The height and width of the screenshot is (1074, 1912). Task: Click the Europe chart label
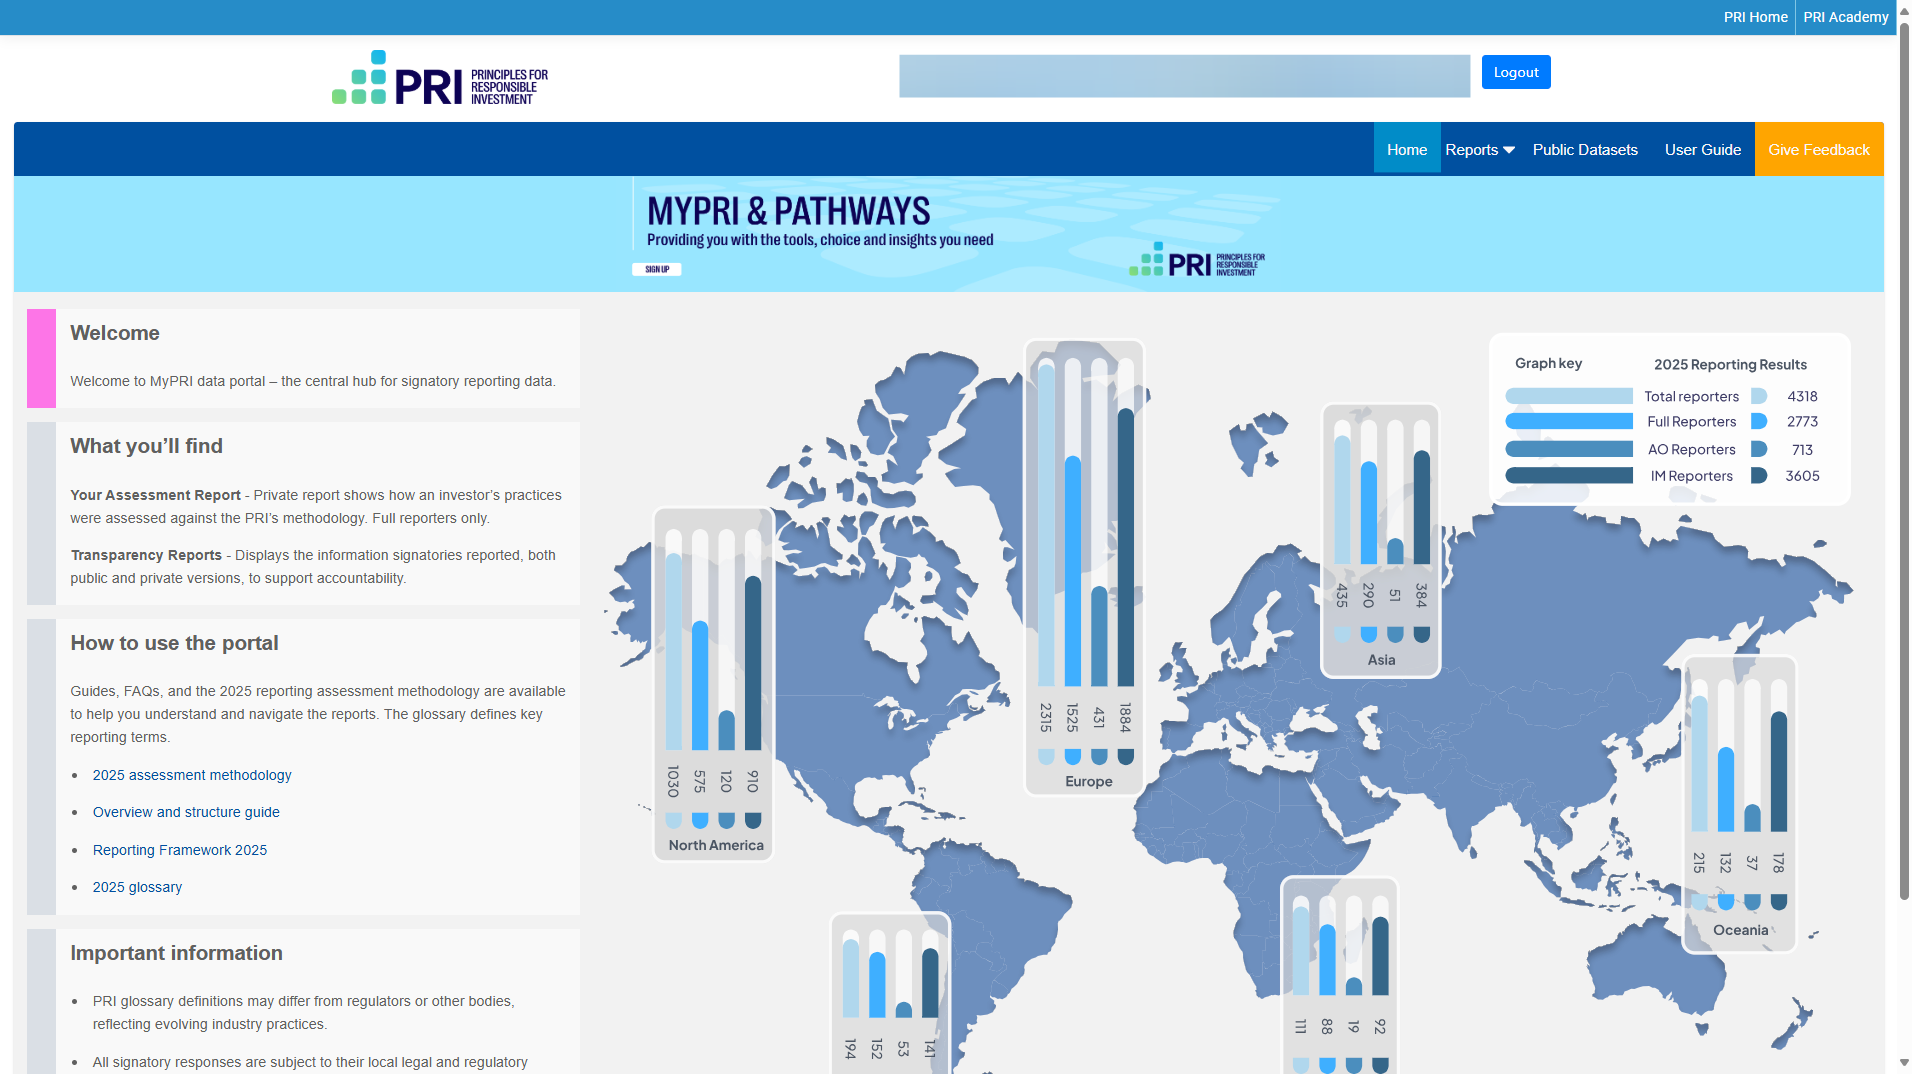[1089, 782]
